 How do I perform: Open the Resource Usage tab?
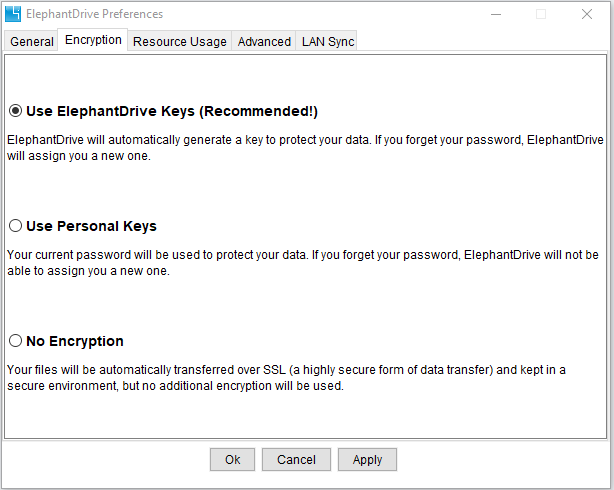(x=180, y=41)
